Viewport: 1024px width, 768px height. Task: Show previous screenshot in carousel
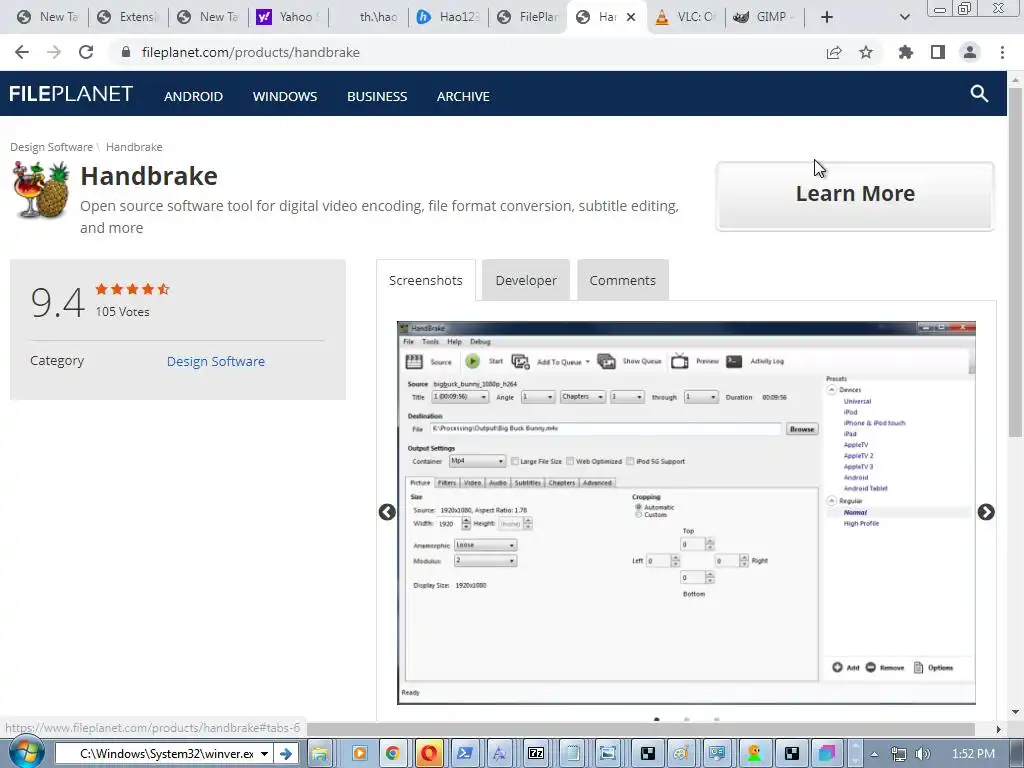pyautogui.click(x=387, y=512)
